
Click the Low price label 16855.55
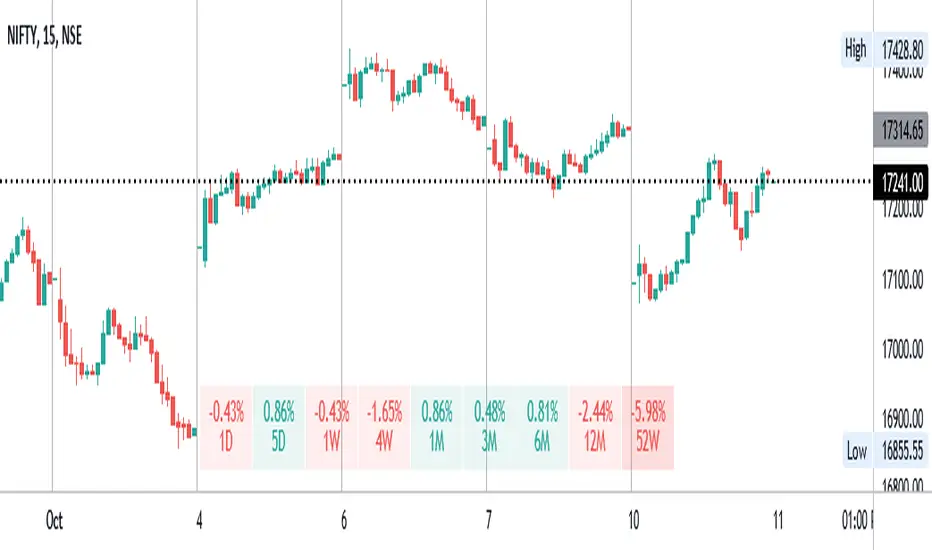901,451
